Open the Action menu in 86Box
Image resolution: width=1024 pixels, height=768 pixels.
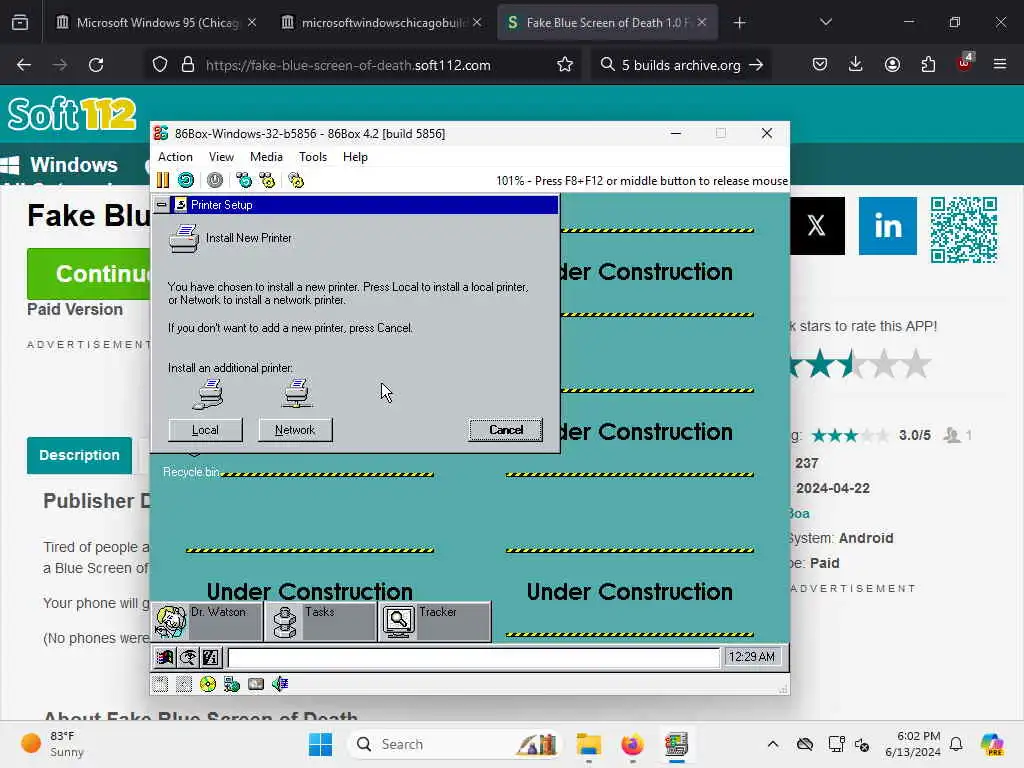pos(175,157)
